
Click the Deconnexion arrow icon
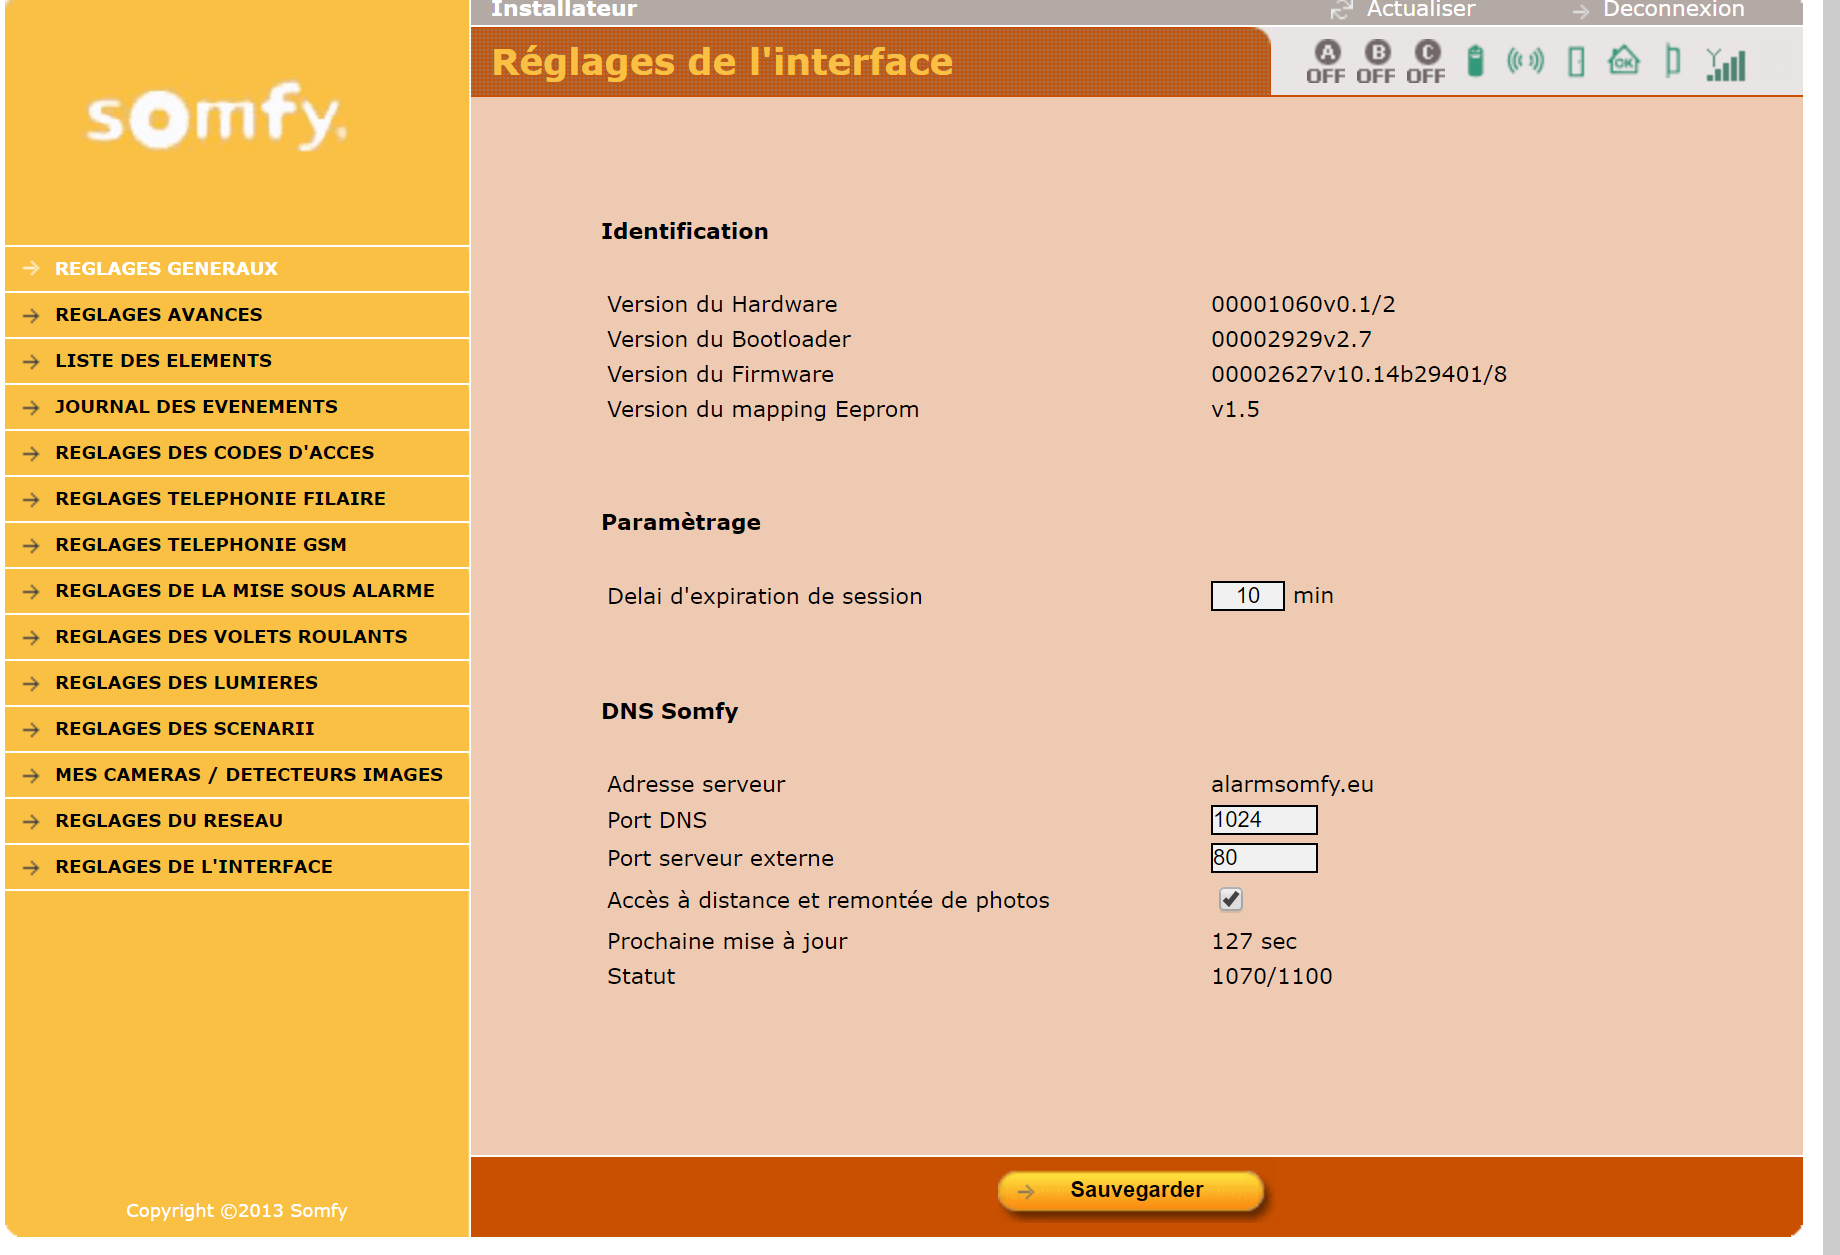click(x=1581, y=12)
